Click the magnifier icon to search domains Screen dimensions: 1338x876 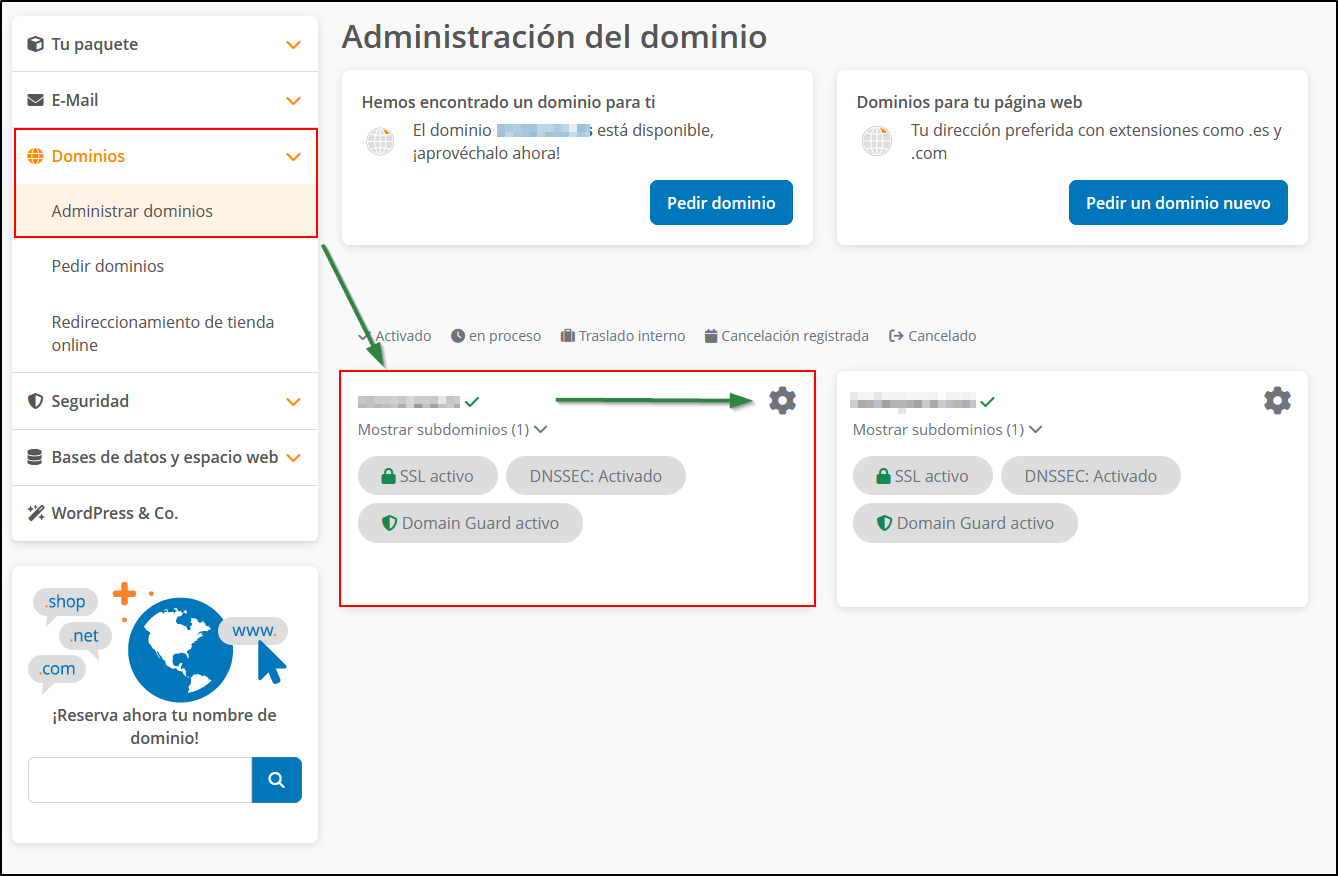tap(276, 780)
